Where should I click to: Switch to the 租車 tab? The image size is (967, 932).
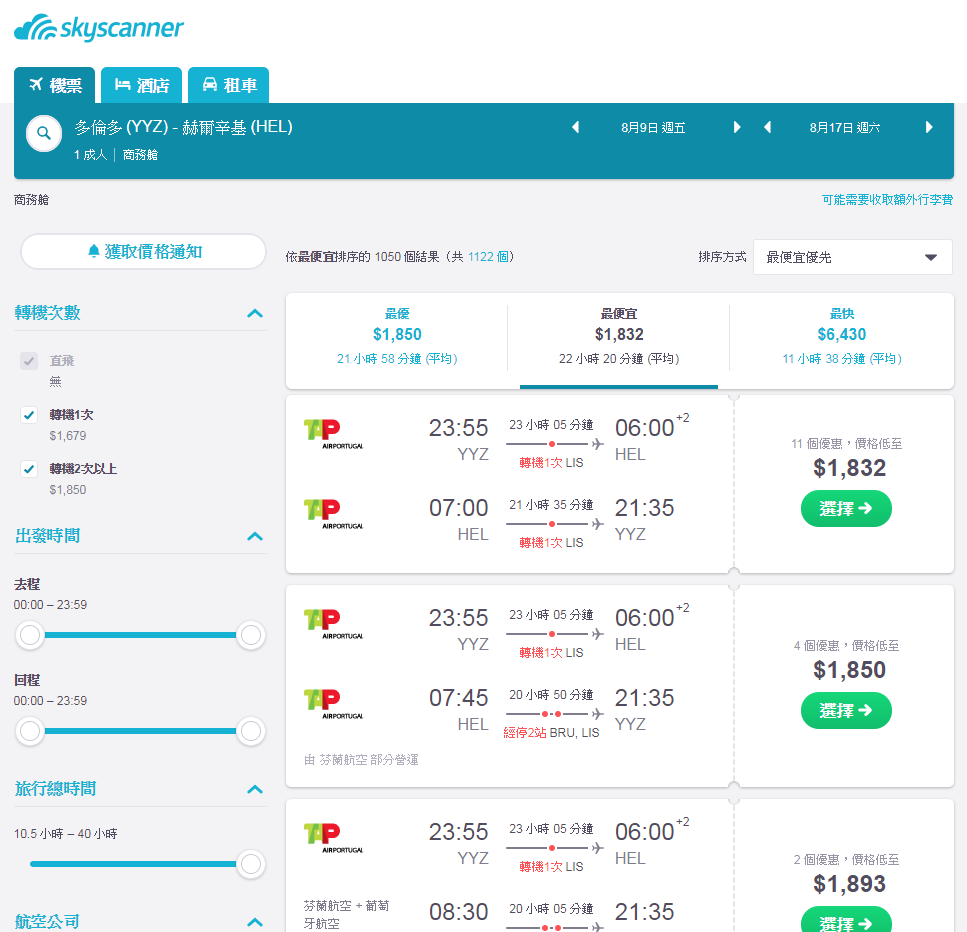(229, 85)
